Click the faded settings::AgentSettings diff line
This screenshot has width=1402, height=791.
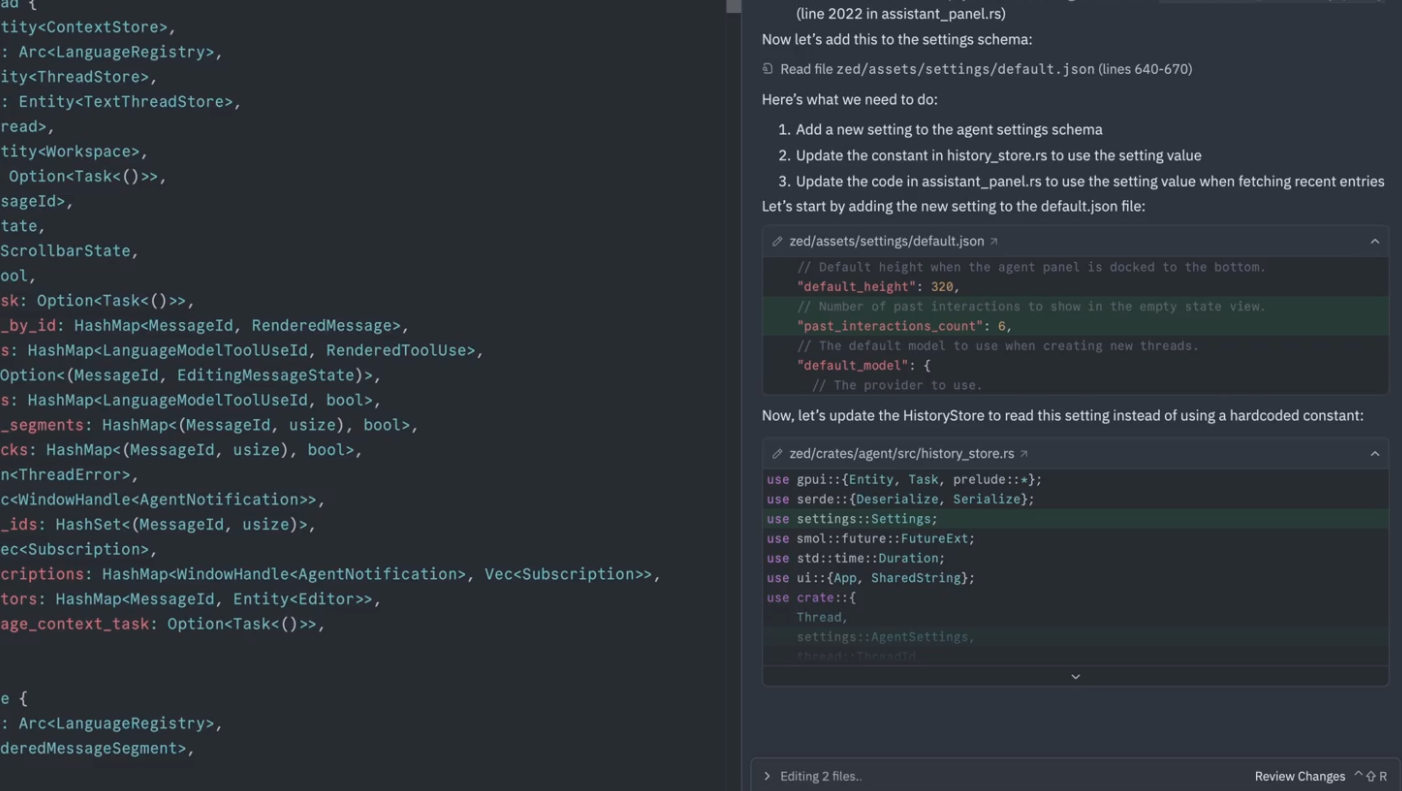884,637
